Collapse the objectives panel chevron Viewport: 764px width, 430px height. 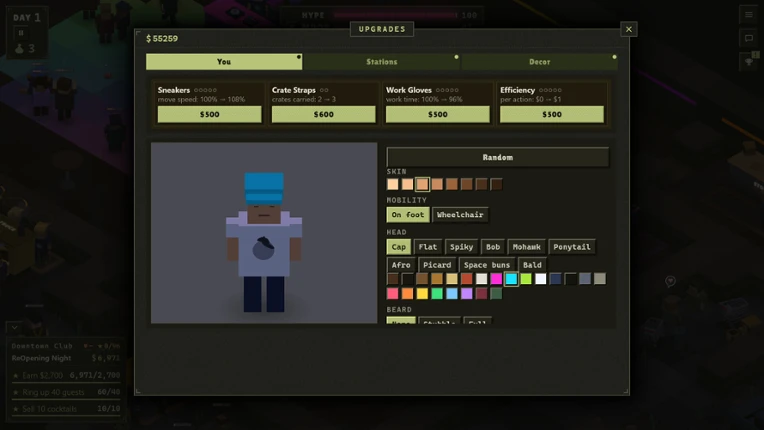tap(15, 327)
